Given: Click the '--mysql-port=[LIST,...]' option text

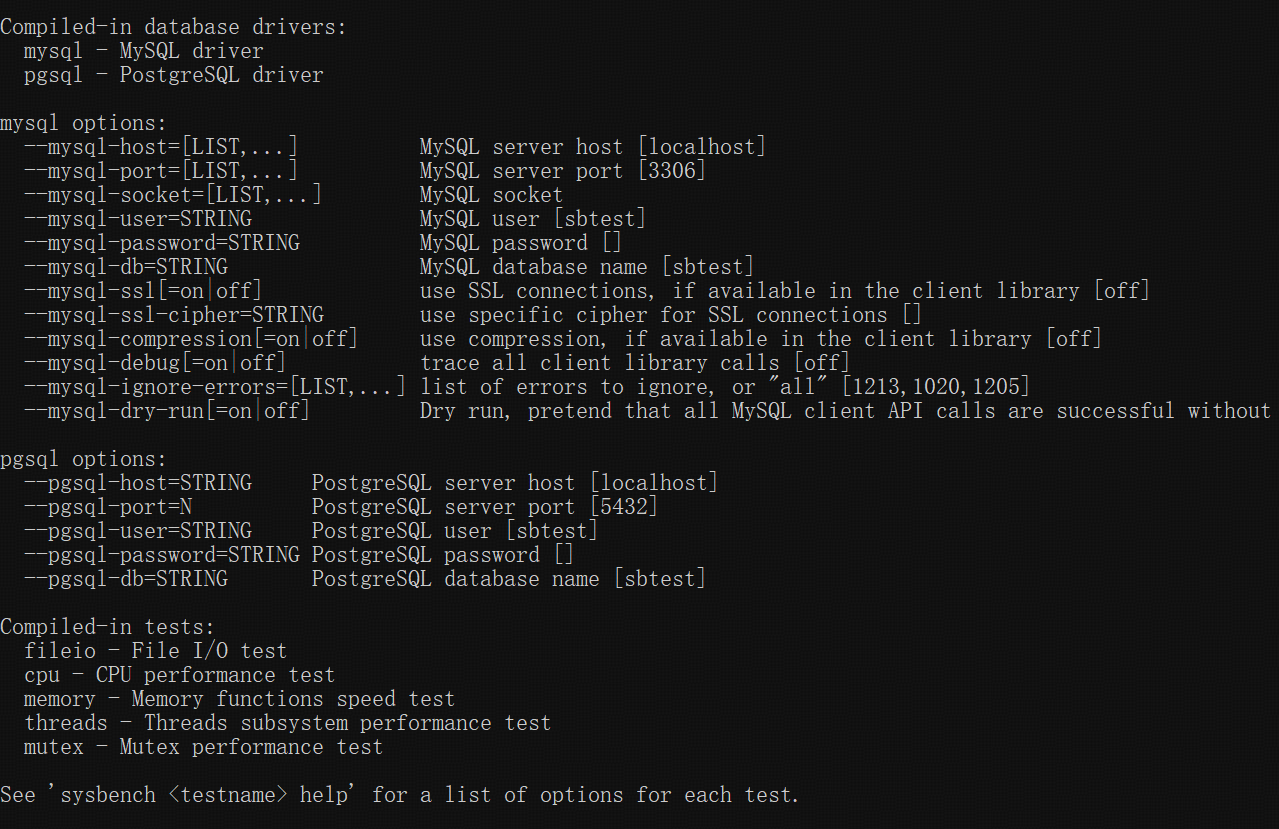Looking at the screenshot, I should (x=160, y=172).
